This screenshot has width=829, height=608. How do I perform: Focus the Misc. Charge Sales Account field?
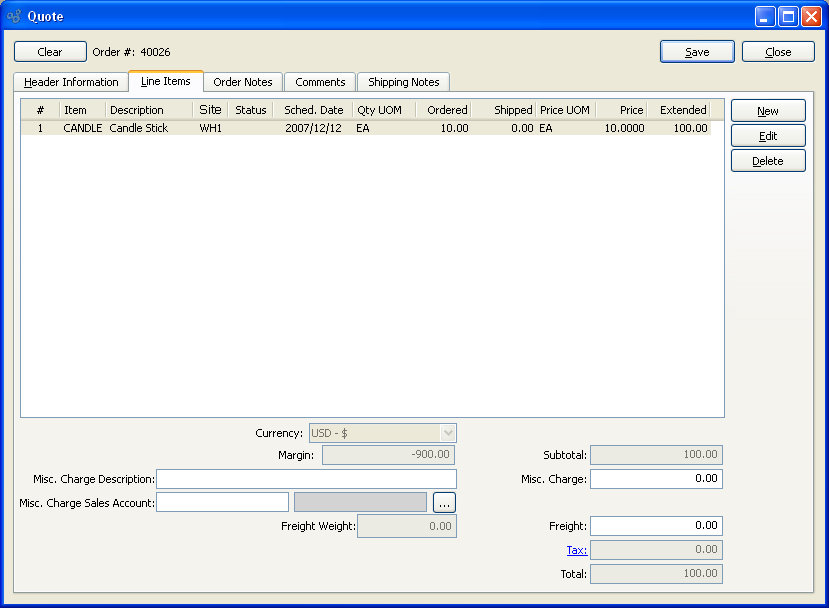coord(222,502)
